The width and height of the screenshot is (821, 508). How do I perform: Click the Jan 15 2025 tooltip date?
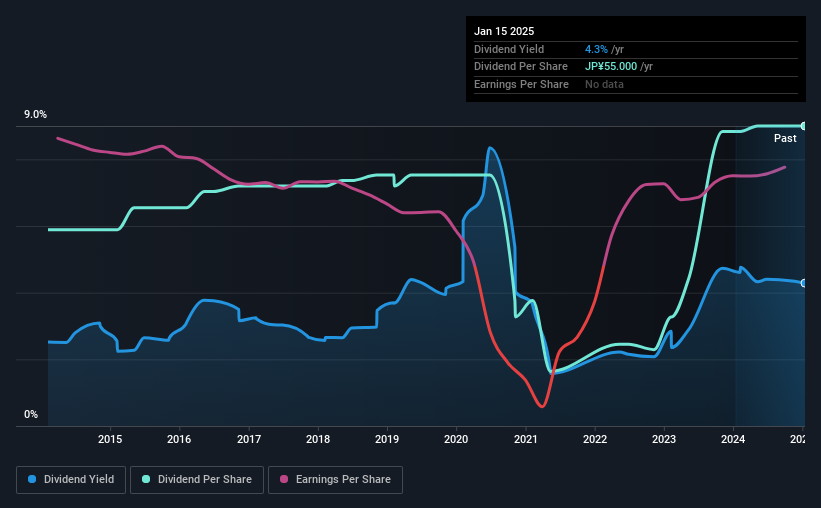(504, 31)
